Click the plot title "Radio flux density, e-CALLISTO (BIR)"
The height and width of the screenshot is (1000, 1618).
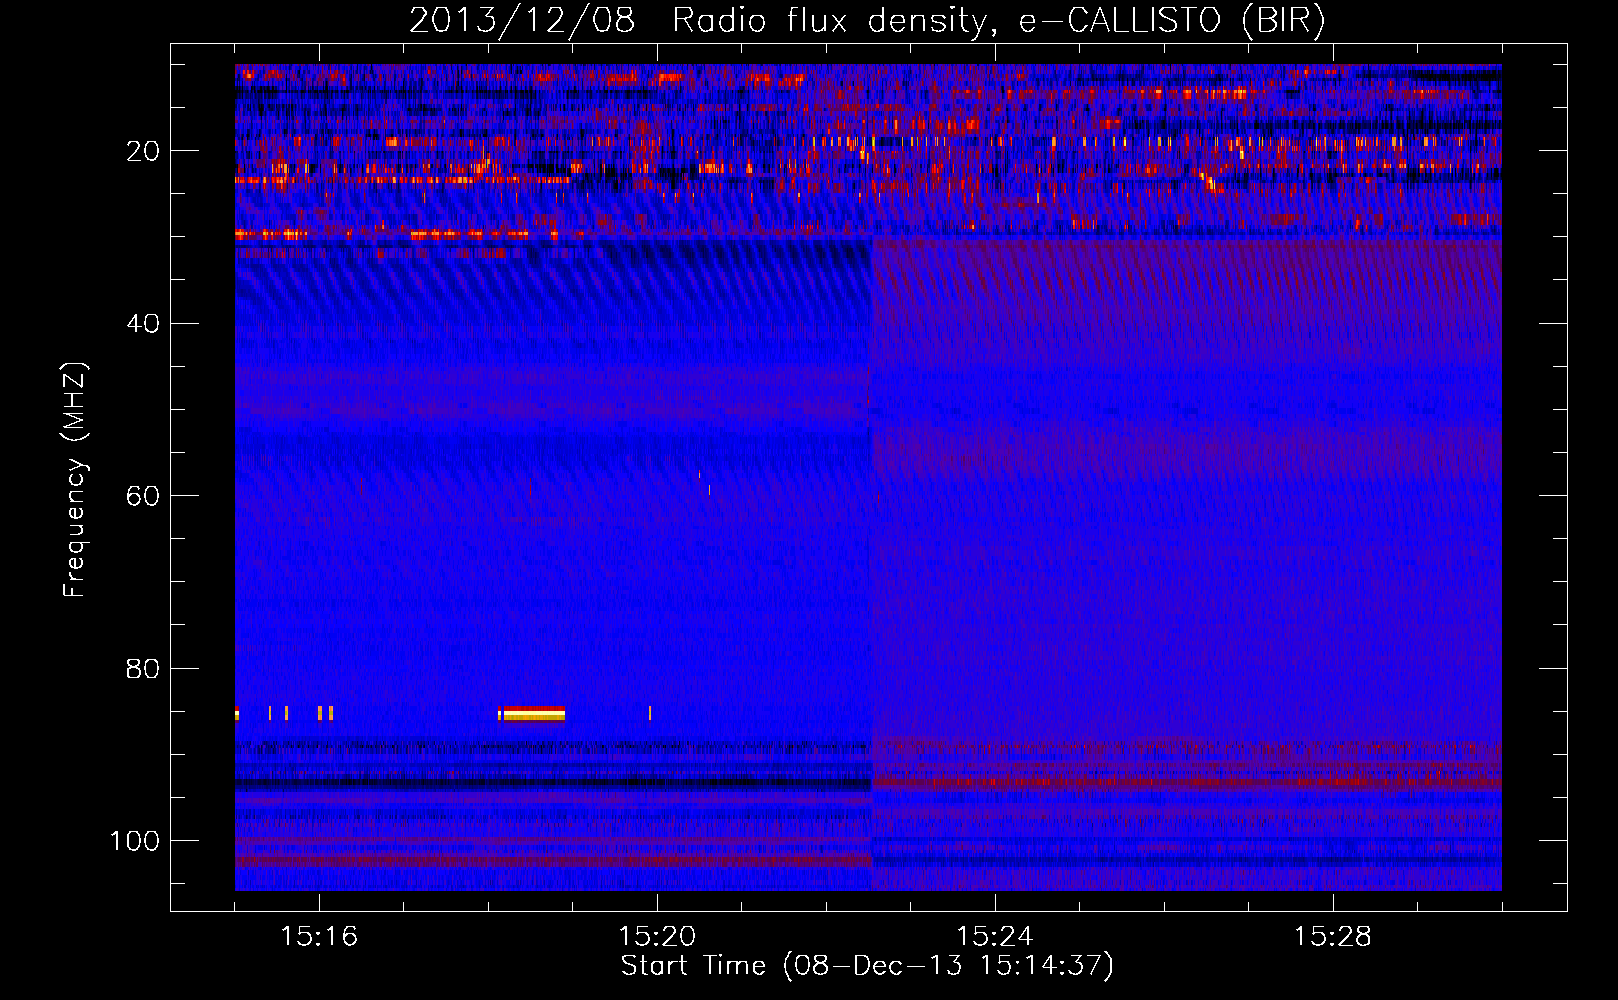click(998, 21)
